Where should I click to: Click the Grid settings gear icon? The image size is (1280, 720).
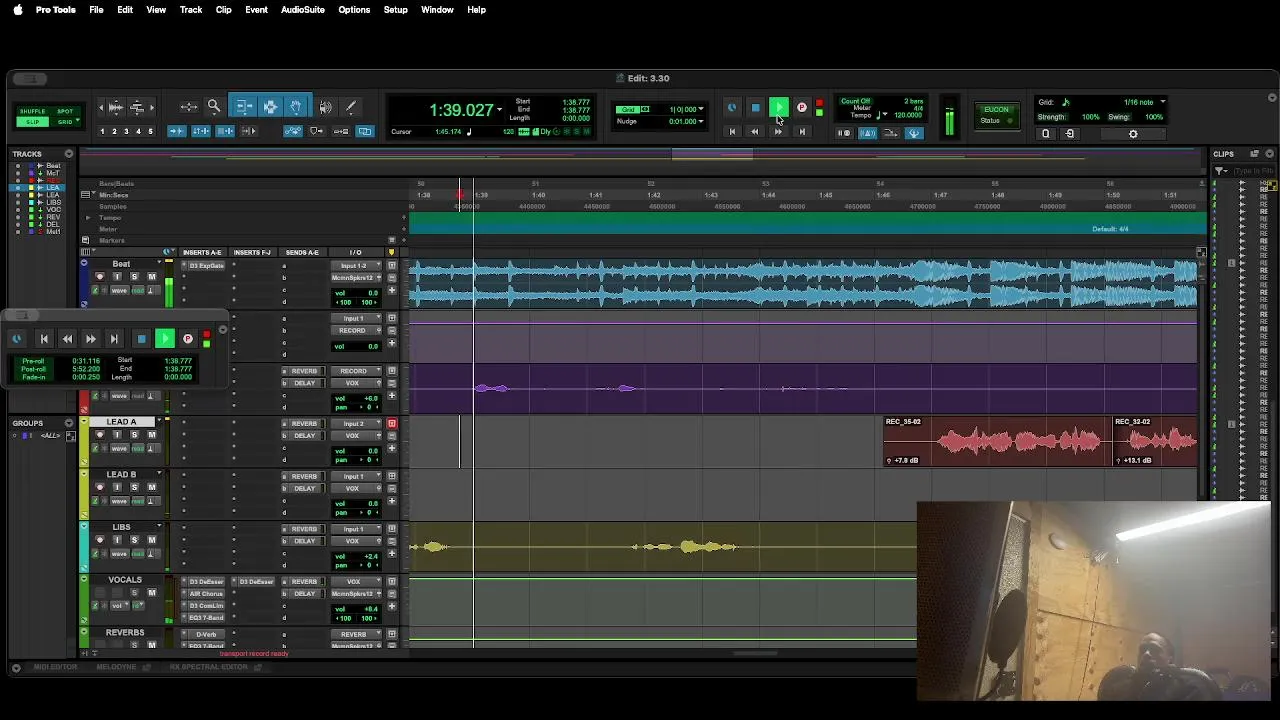click(1133, 134)
